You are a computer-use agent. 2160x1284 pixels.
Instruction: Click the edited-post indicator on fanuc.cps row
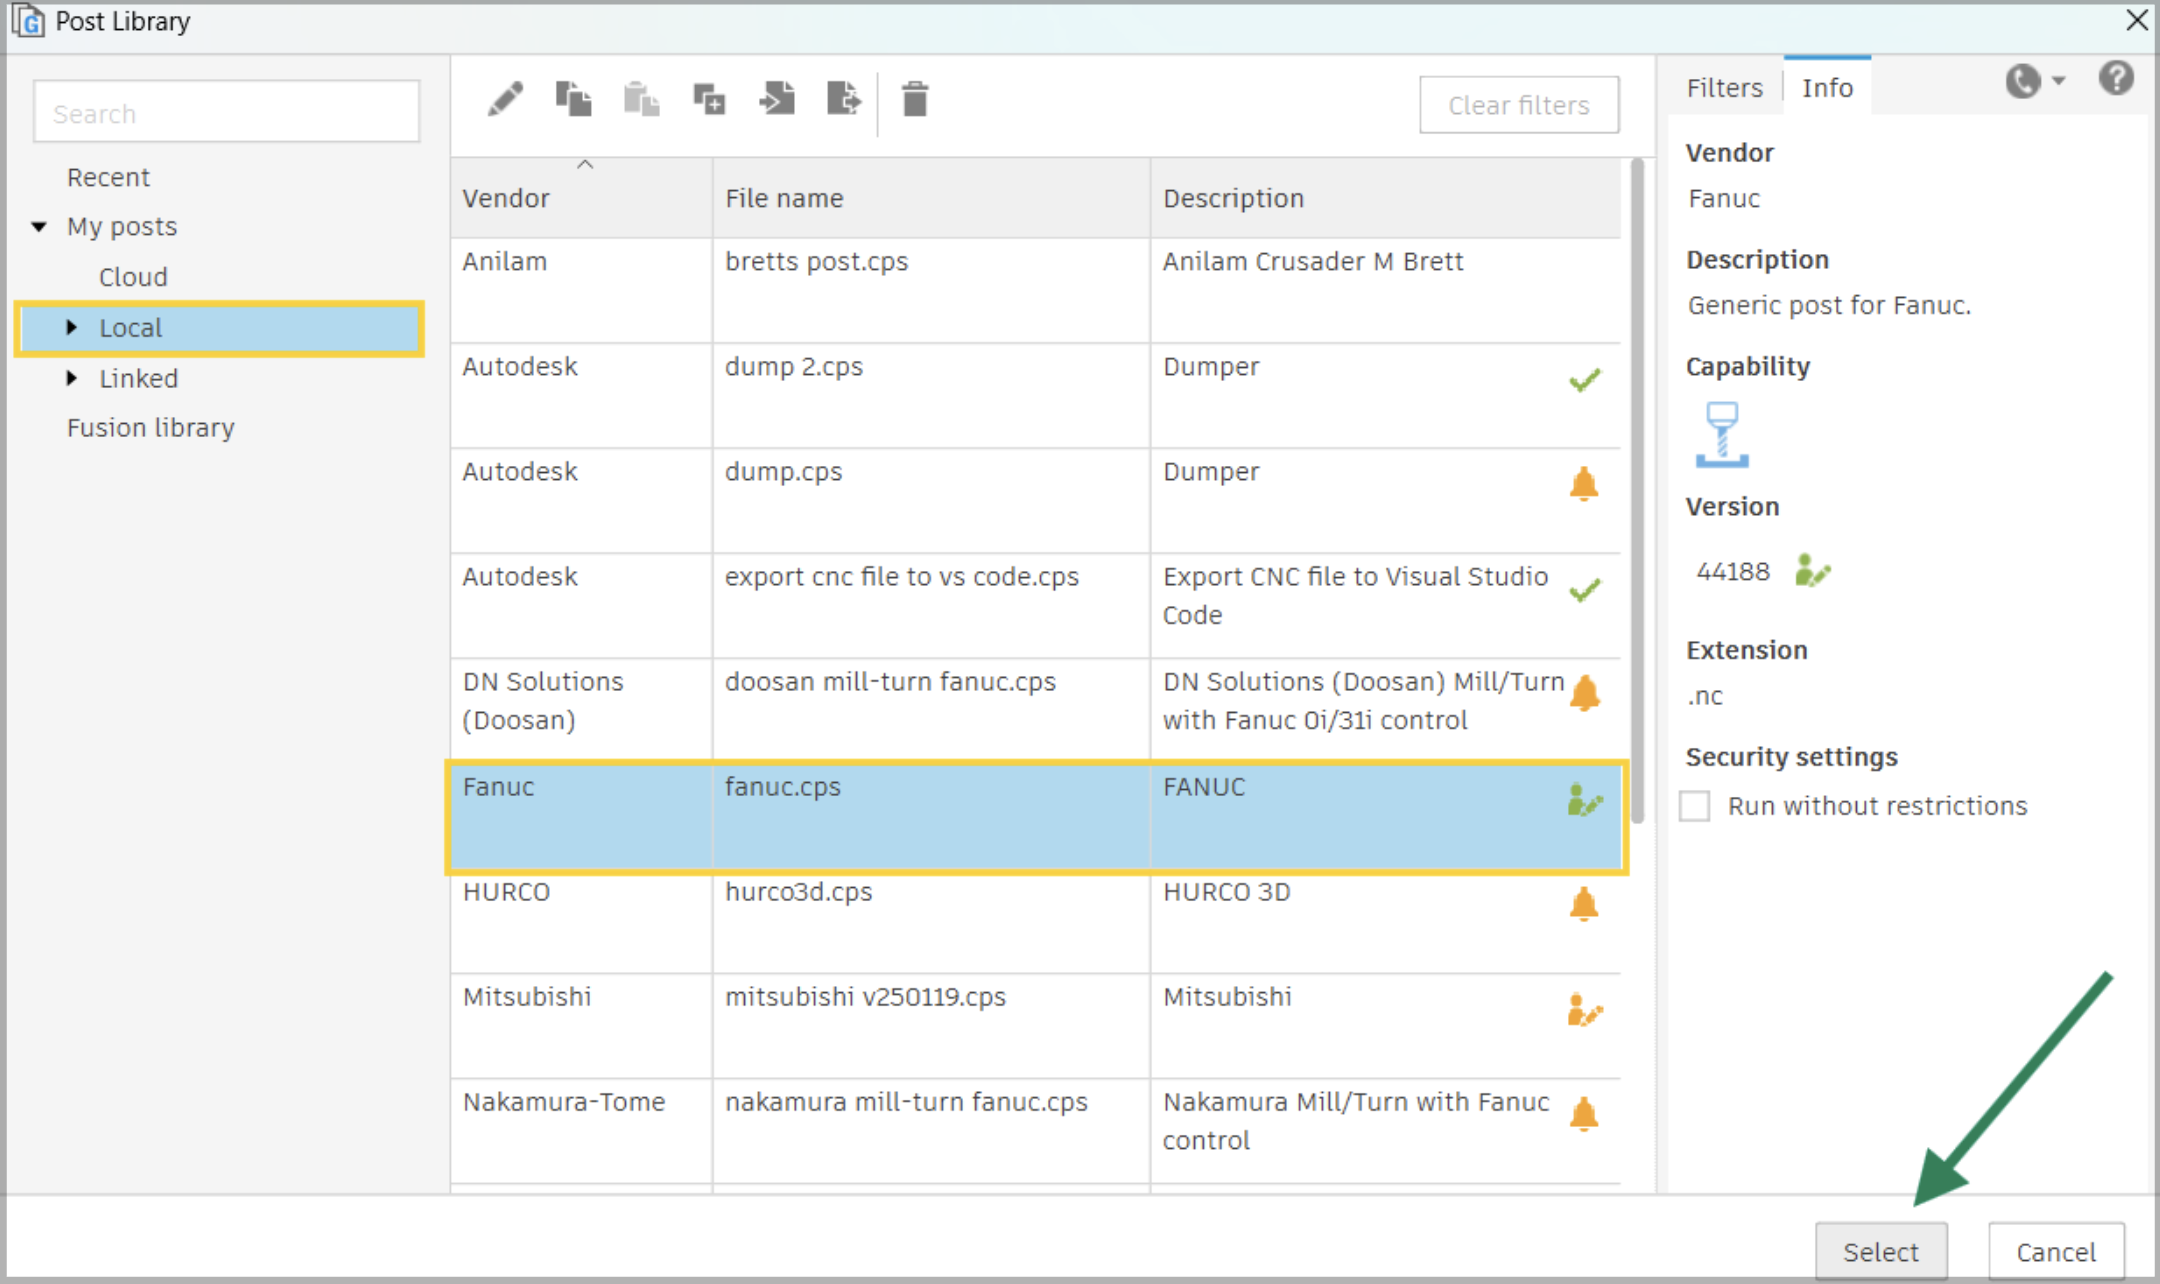coord(1583,800)
